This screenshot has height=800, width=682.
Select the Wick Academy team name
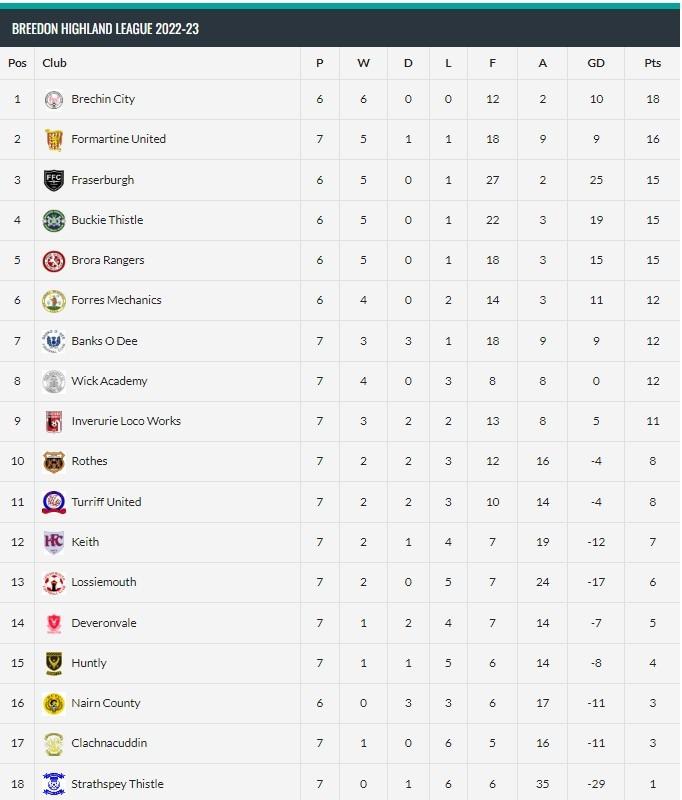tap(109, 381)
